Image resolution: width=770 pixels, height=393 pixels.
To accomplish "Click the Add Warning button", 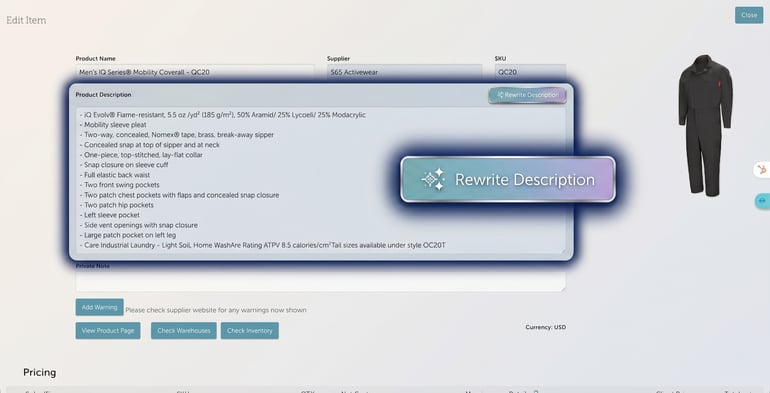I will coord(99,308).
